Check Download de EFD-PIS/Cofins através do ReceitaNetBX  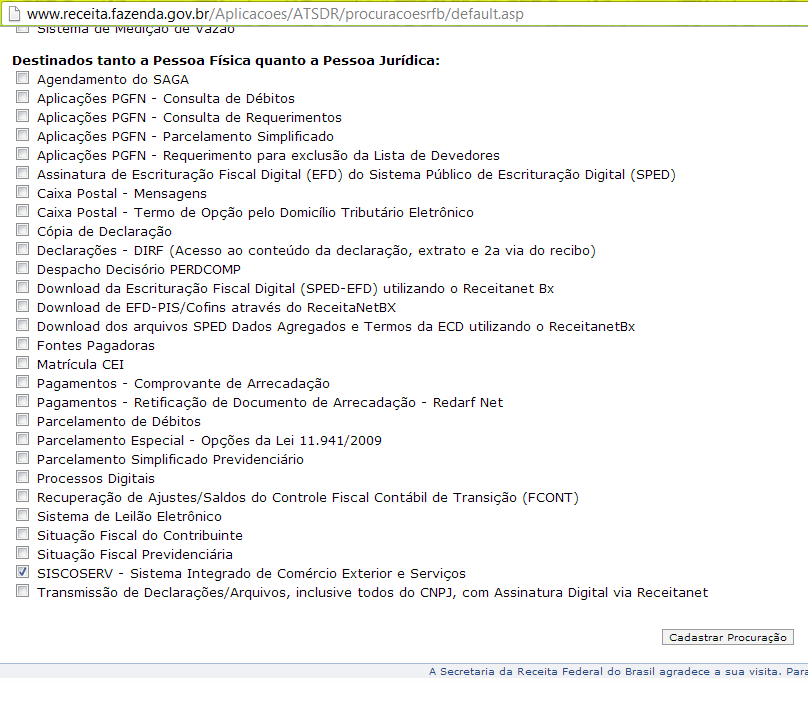coord(22,306)
